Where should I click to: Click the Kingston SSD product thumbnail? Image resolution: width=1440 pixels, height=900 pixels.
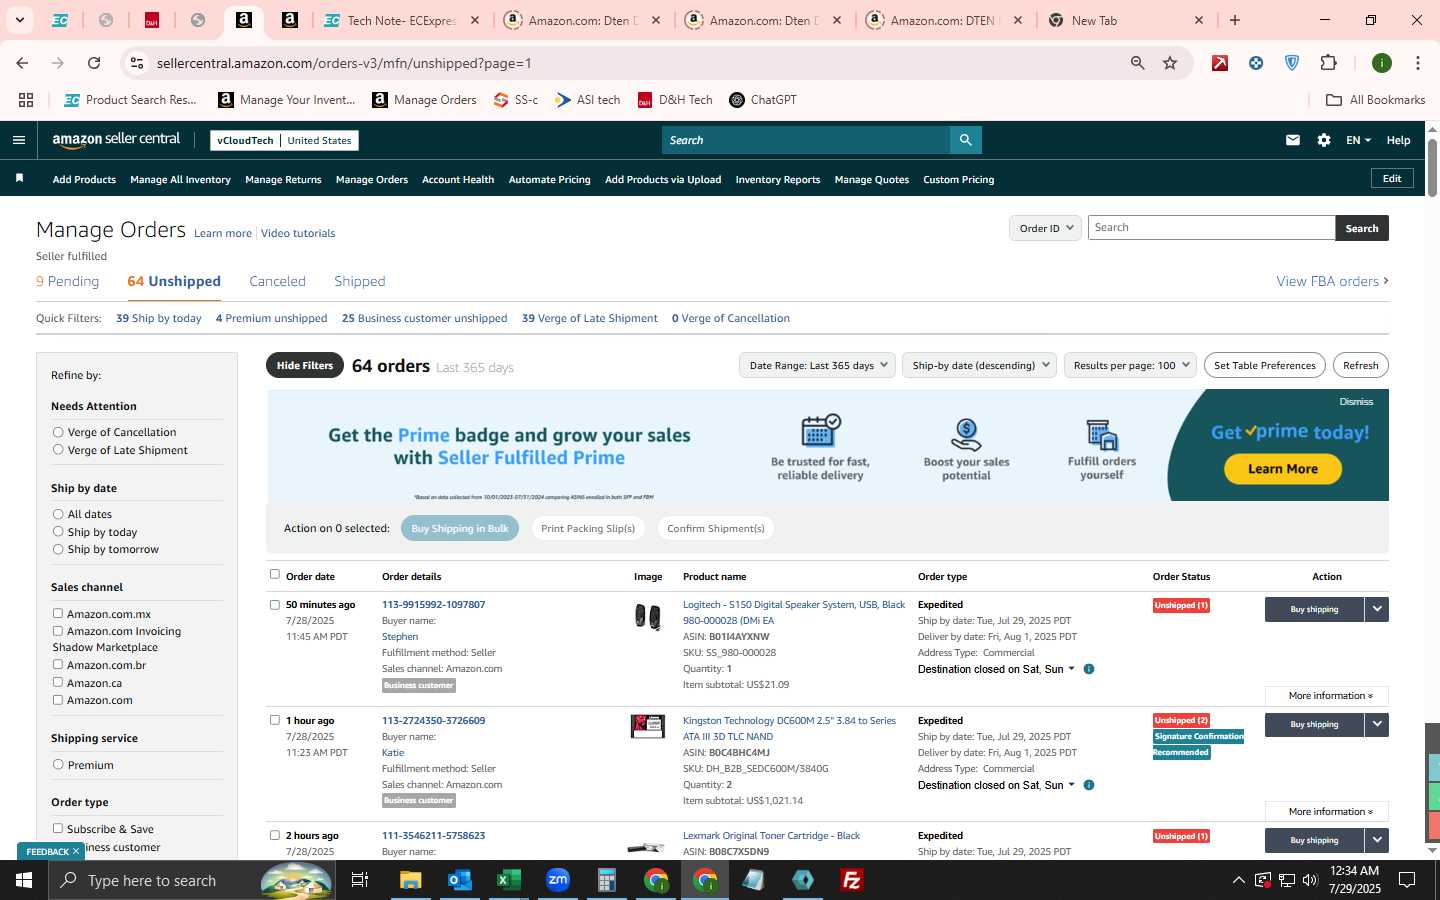click(647, 726)
